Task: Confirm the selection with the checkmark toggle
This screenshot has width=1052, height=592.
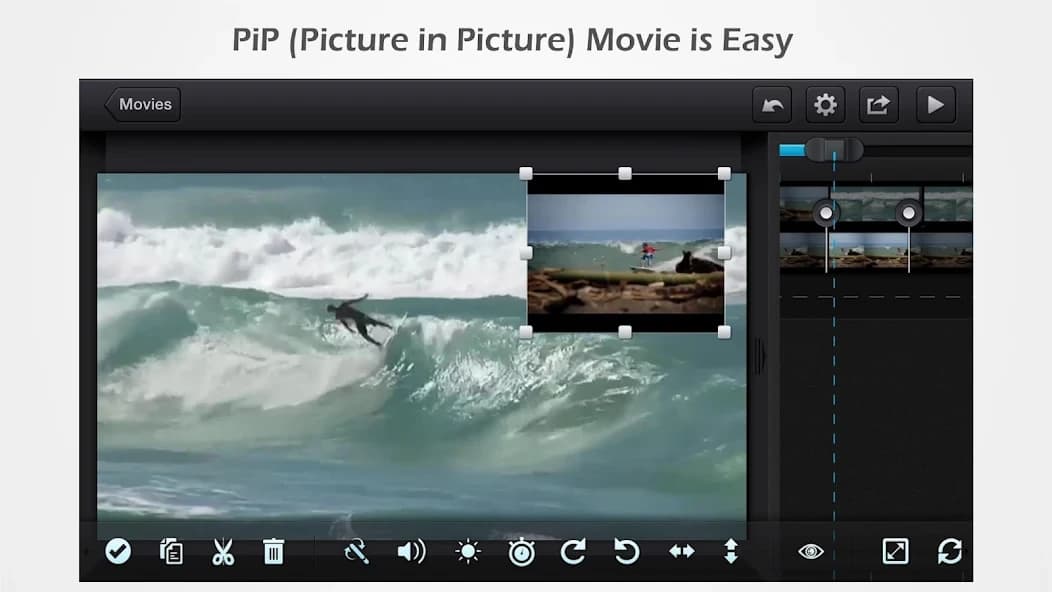Action: (118, 551)
